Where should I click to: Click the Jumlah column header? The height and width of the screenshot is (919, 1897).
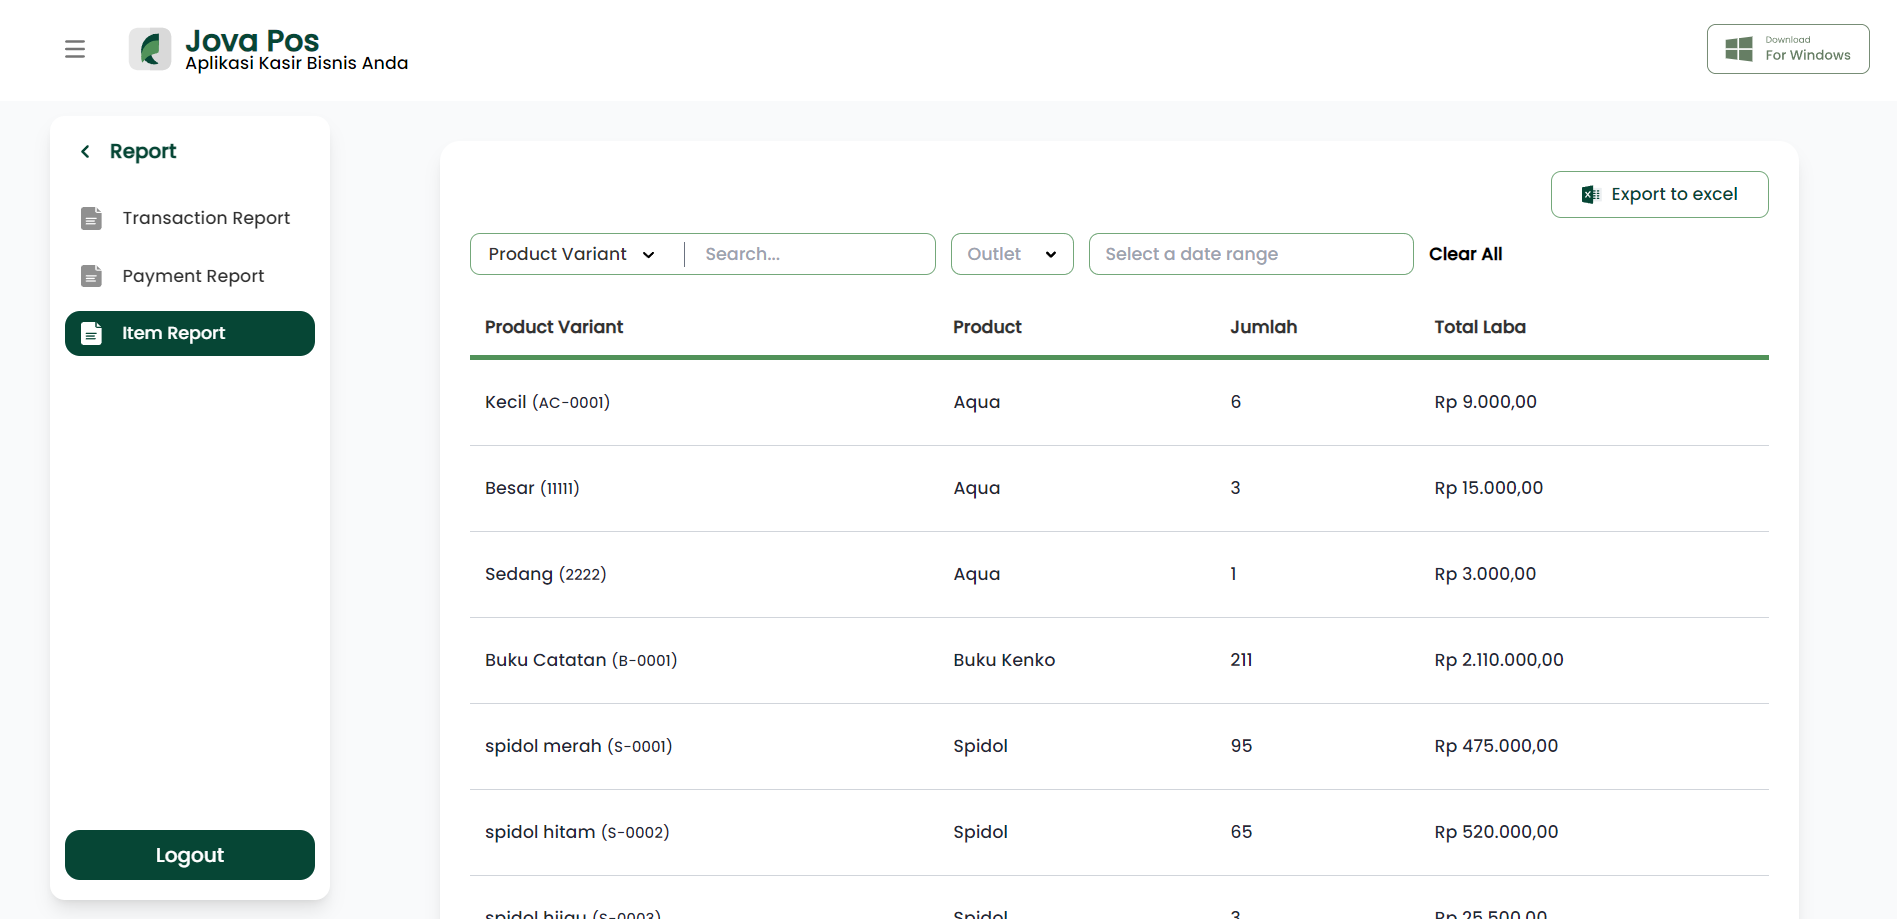tap(1264, 327)
